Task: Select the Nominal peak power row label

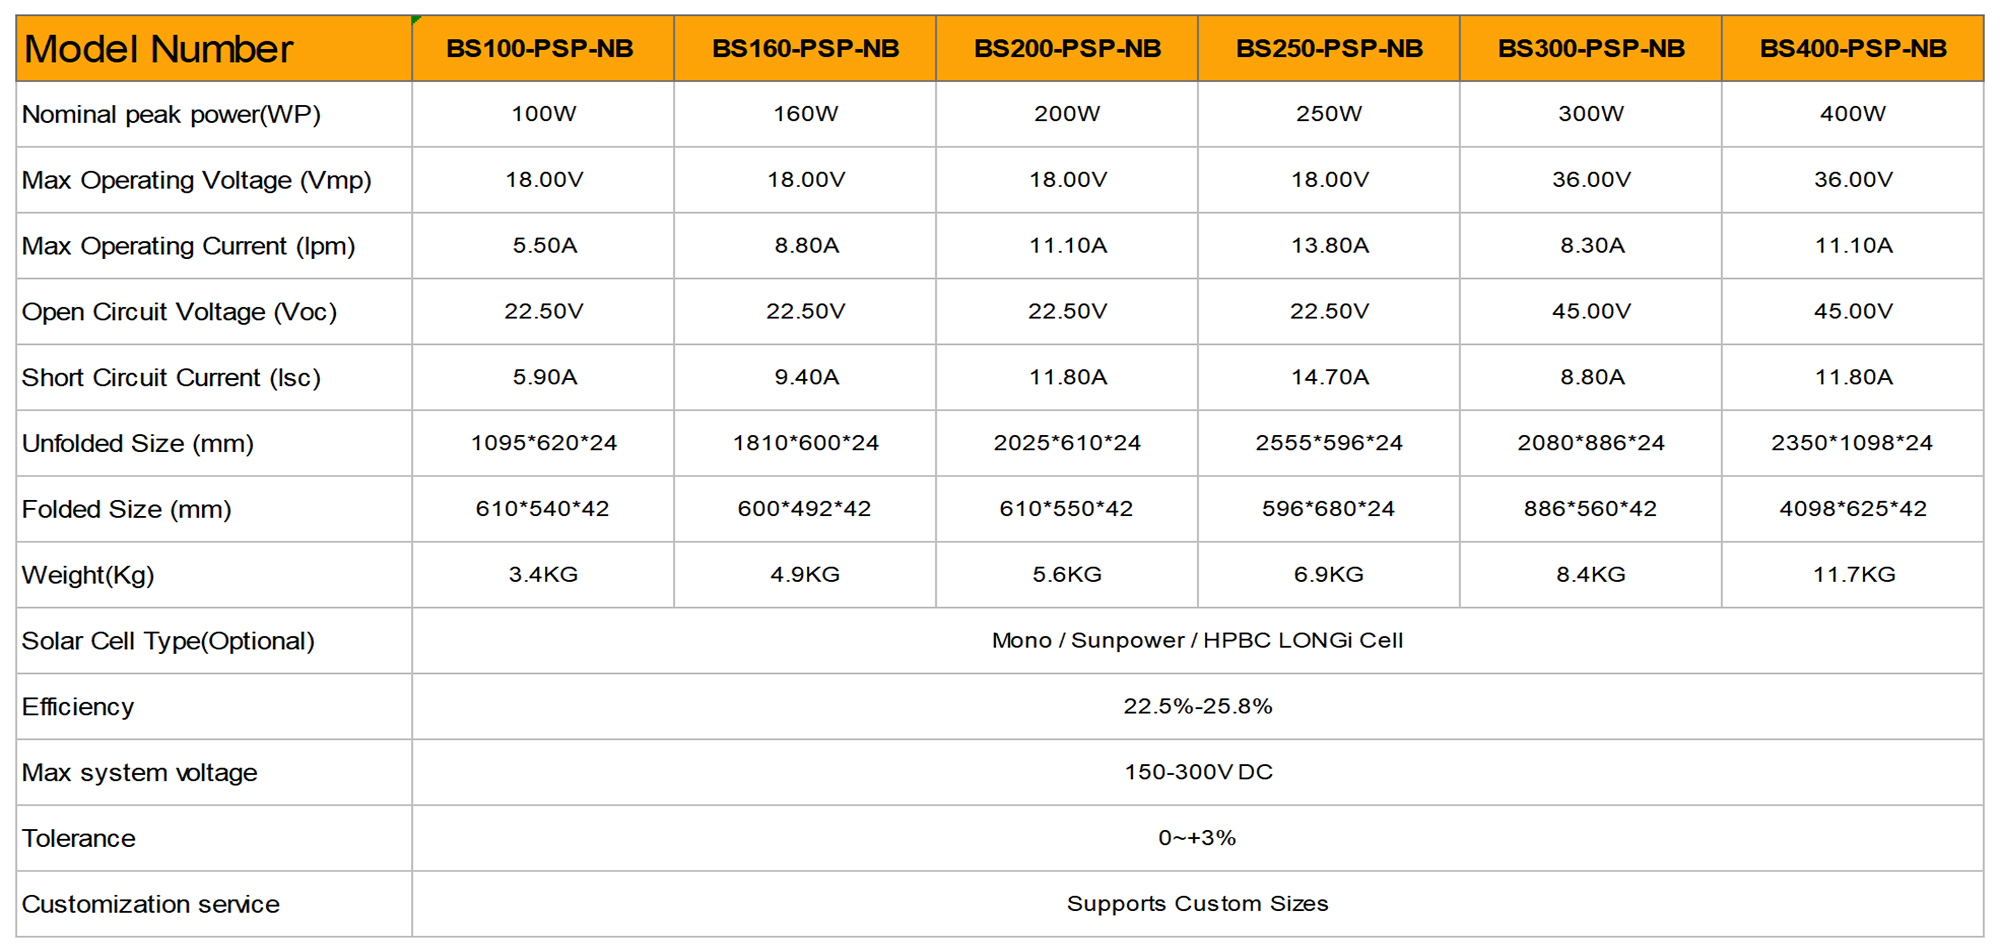Action: pos(171,115)
